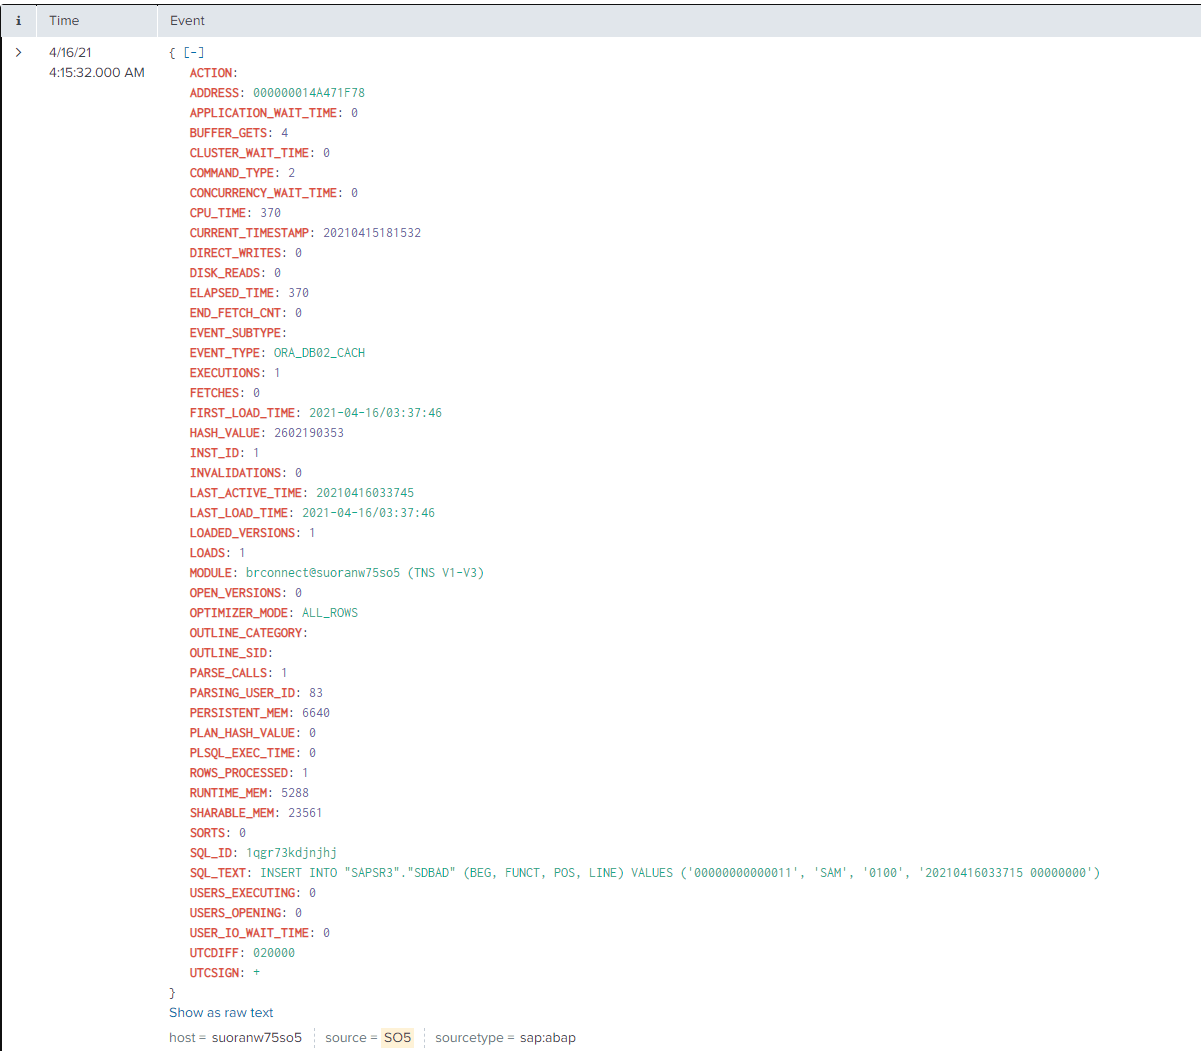Click the Show as raw text link

click(221, 1012)
